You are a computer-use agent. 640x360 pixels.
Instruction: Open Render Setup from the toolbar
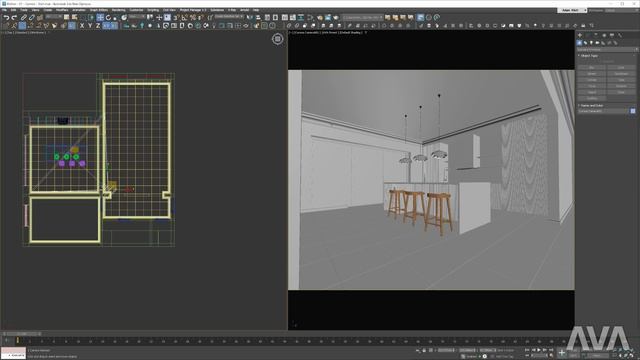tap(320, 18)
